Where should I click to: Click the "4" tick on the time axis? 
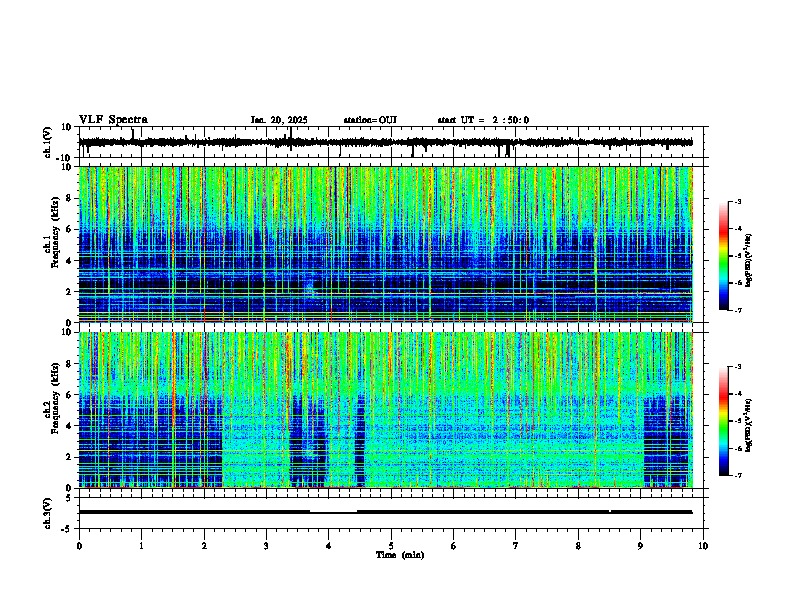(329, 546)
